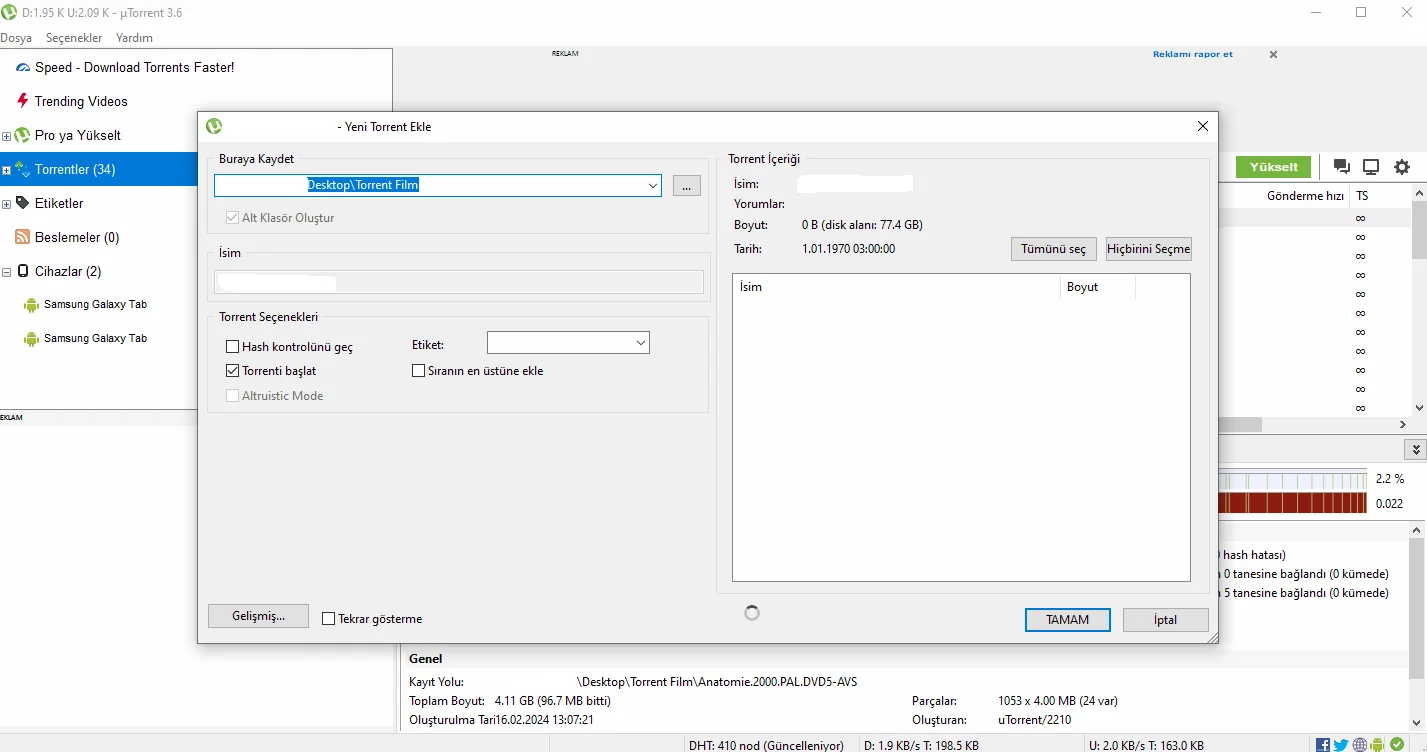Open the Seçenekler menu
Viewport: 1427px width, 752px height.
74,38
